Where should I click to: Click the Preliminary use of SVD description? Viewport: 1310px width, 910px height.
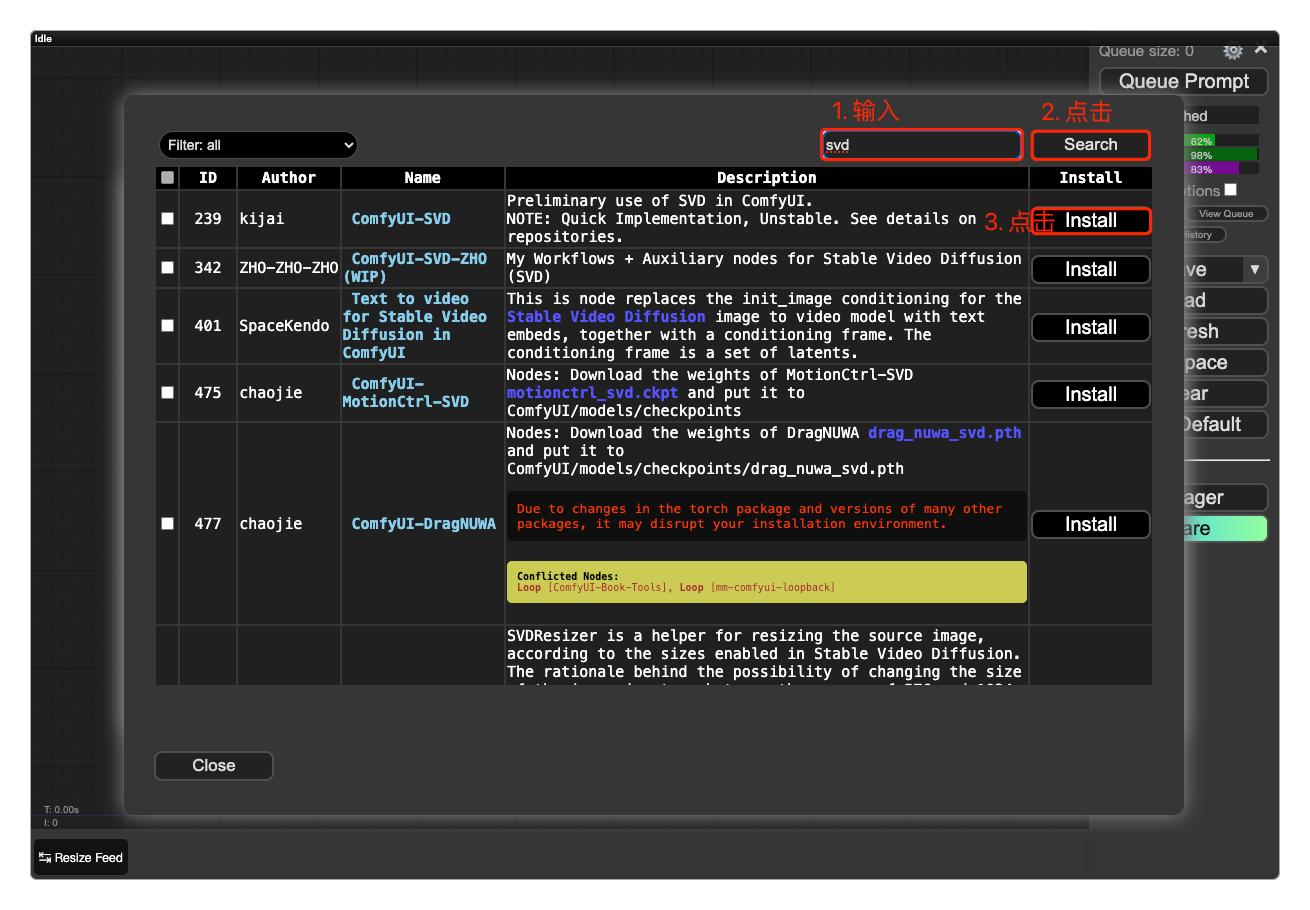(741, 218)
